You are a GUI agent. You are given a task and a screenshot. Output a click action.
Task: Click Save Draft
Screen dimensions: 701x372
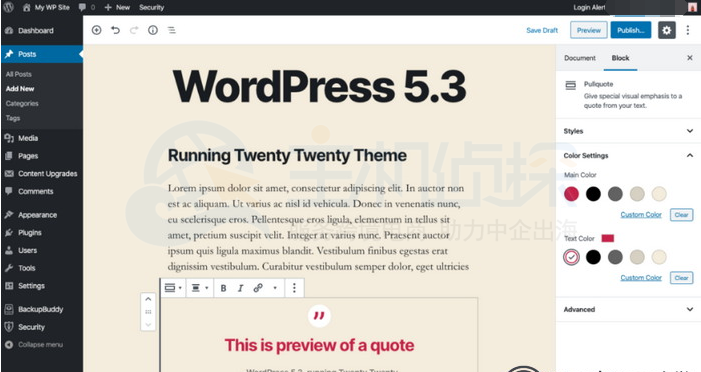coord(542,30)
